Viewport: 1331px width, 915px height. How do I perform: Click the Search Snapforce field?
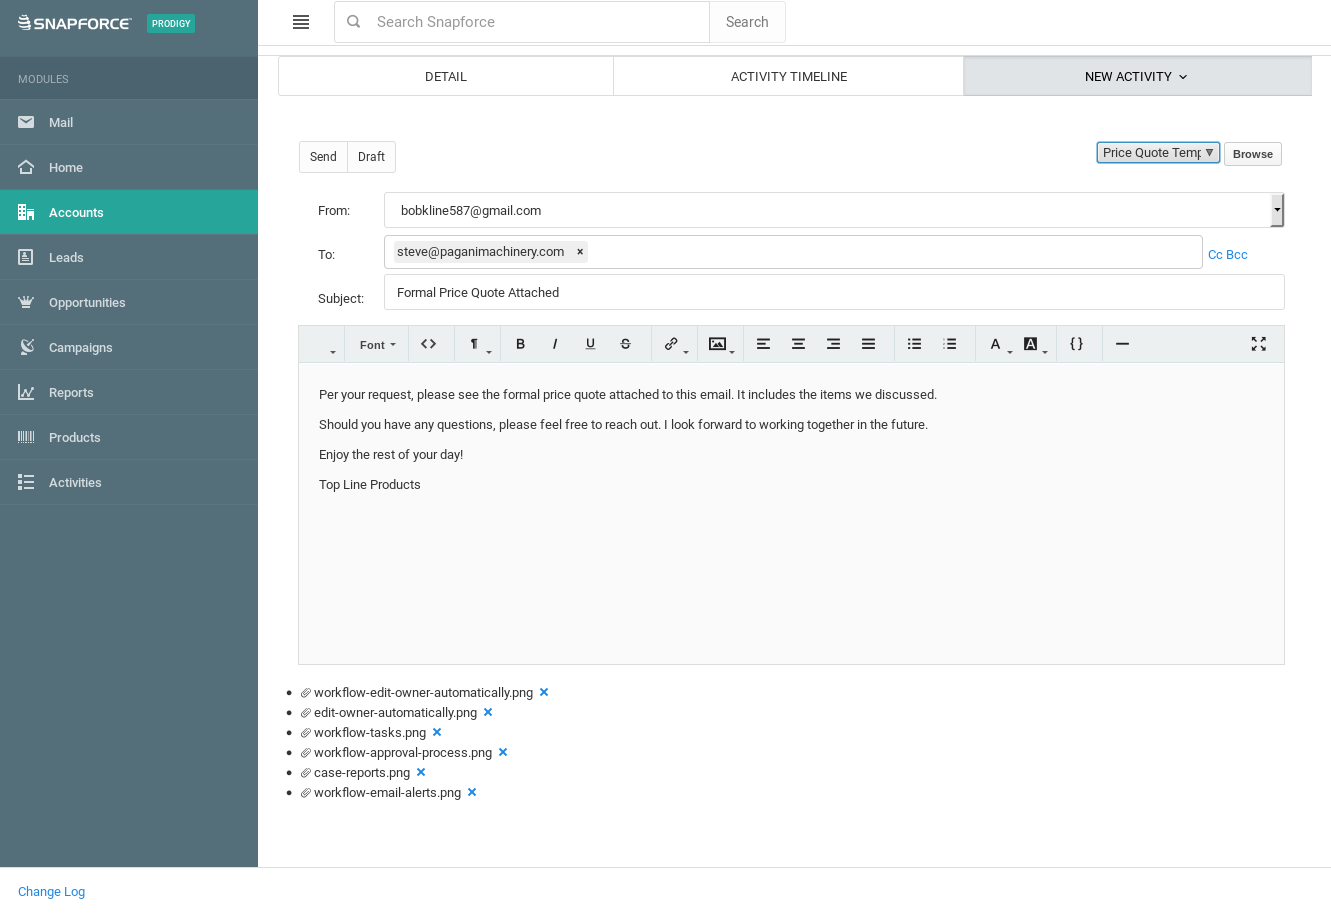point(522,22)
